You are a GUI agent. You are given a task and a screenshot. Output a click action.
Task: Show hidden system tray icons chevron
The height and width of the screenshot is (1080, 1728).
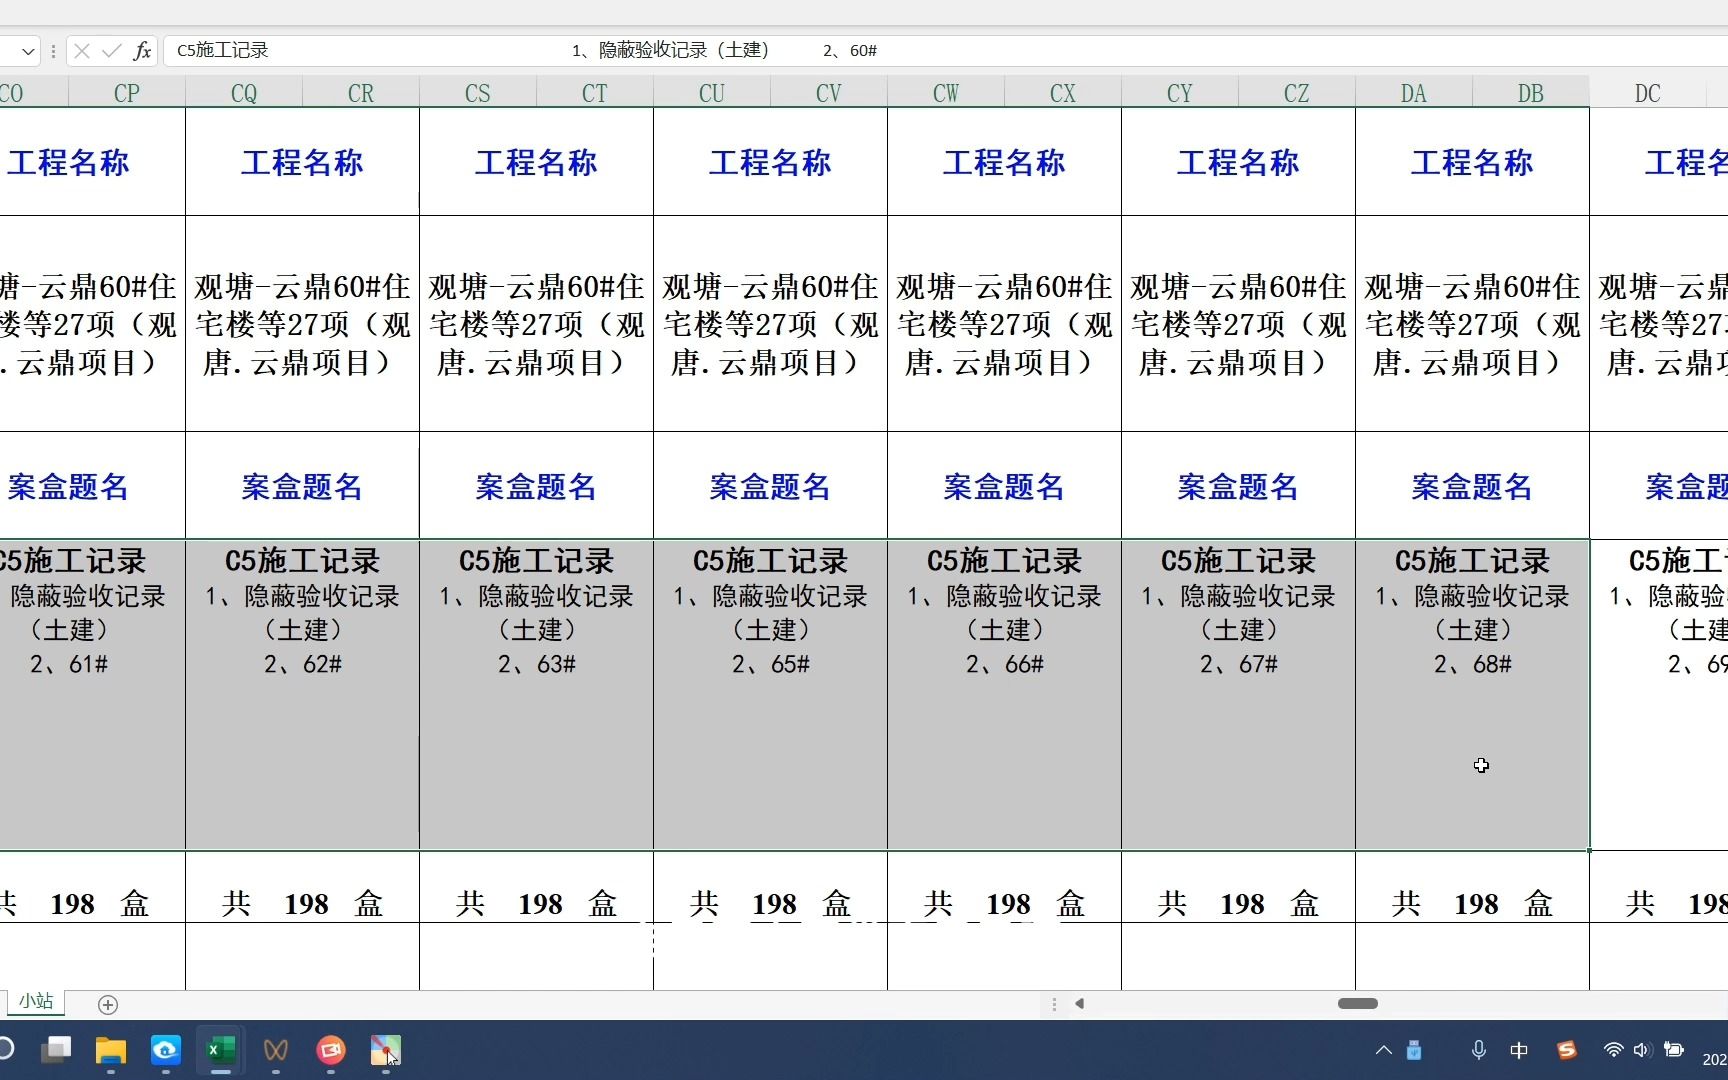pos(1384,1050)
